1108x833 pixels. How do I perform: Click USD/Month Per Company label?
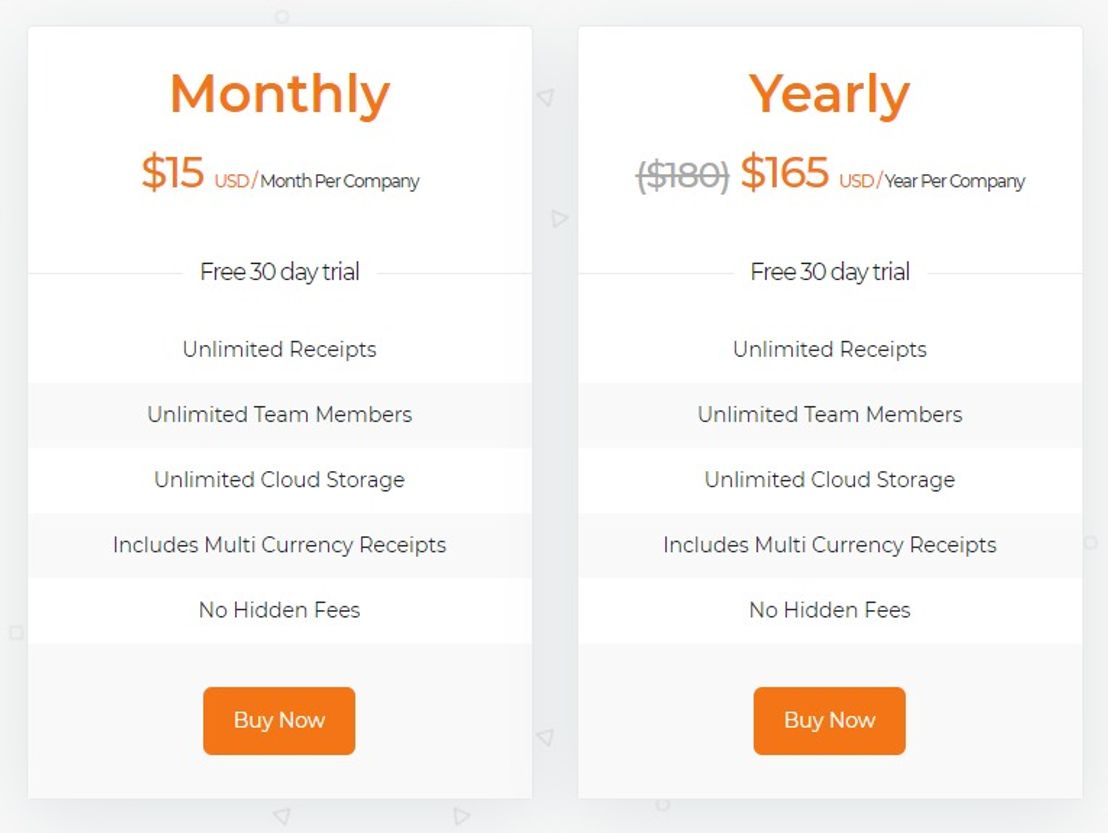[x=318, y=181]
